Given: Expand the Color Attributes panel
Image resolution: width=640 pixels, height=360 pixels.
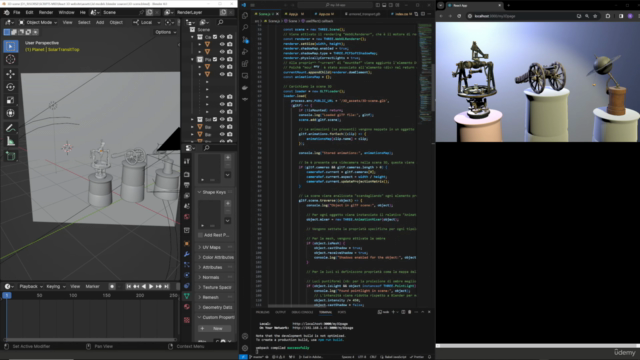Looking at the screenshot, I should [x=216, y=258].
